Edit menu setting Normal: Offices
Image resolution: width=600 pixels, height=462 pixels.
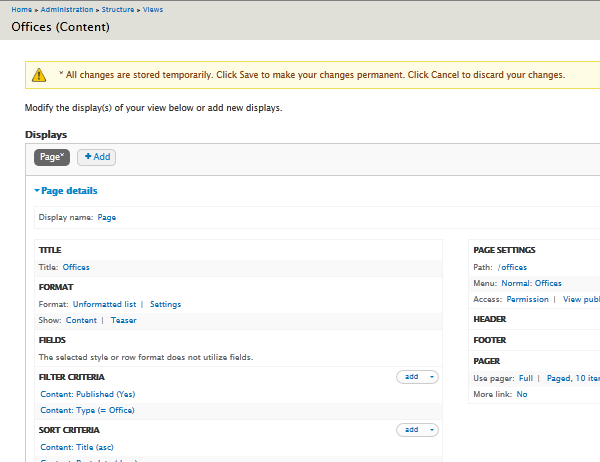[x=532, y=283]
